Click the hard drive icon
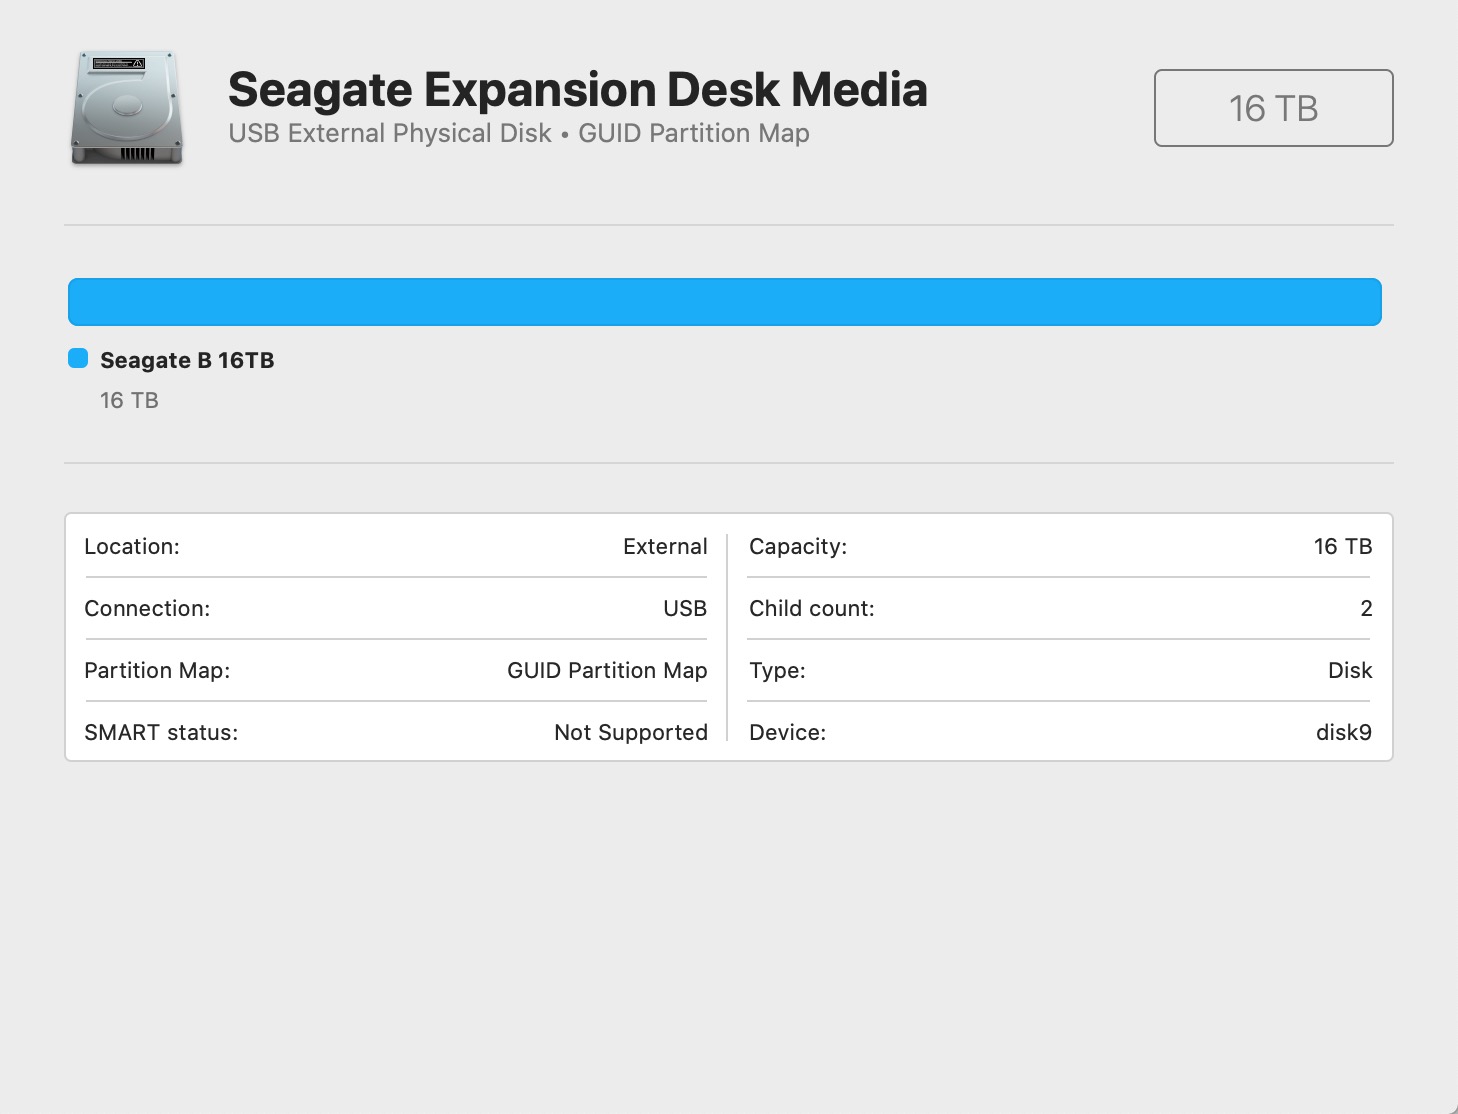Image resolution: width=1458 pixels, height=1114 pixels. click(x=127, y=107)
